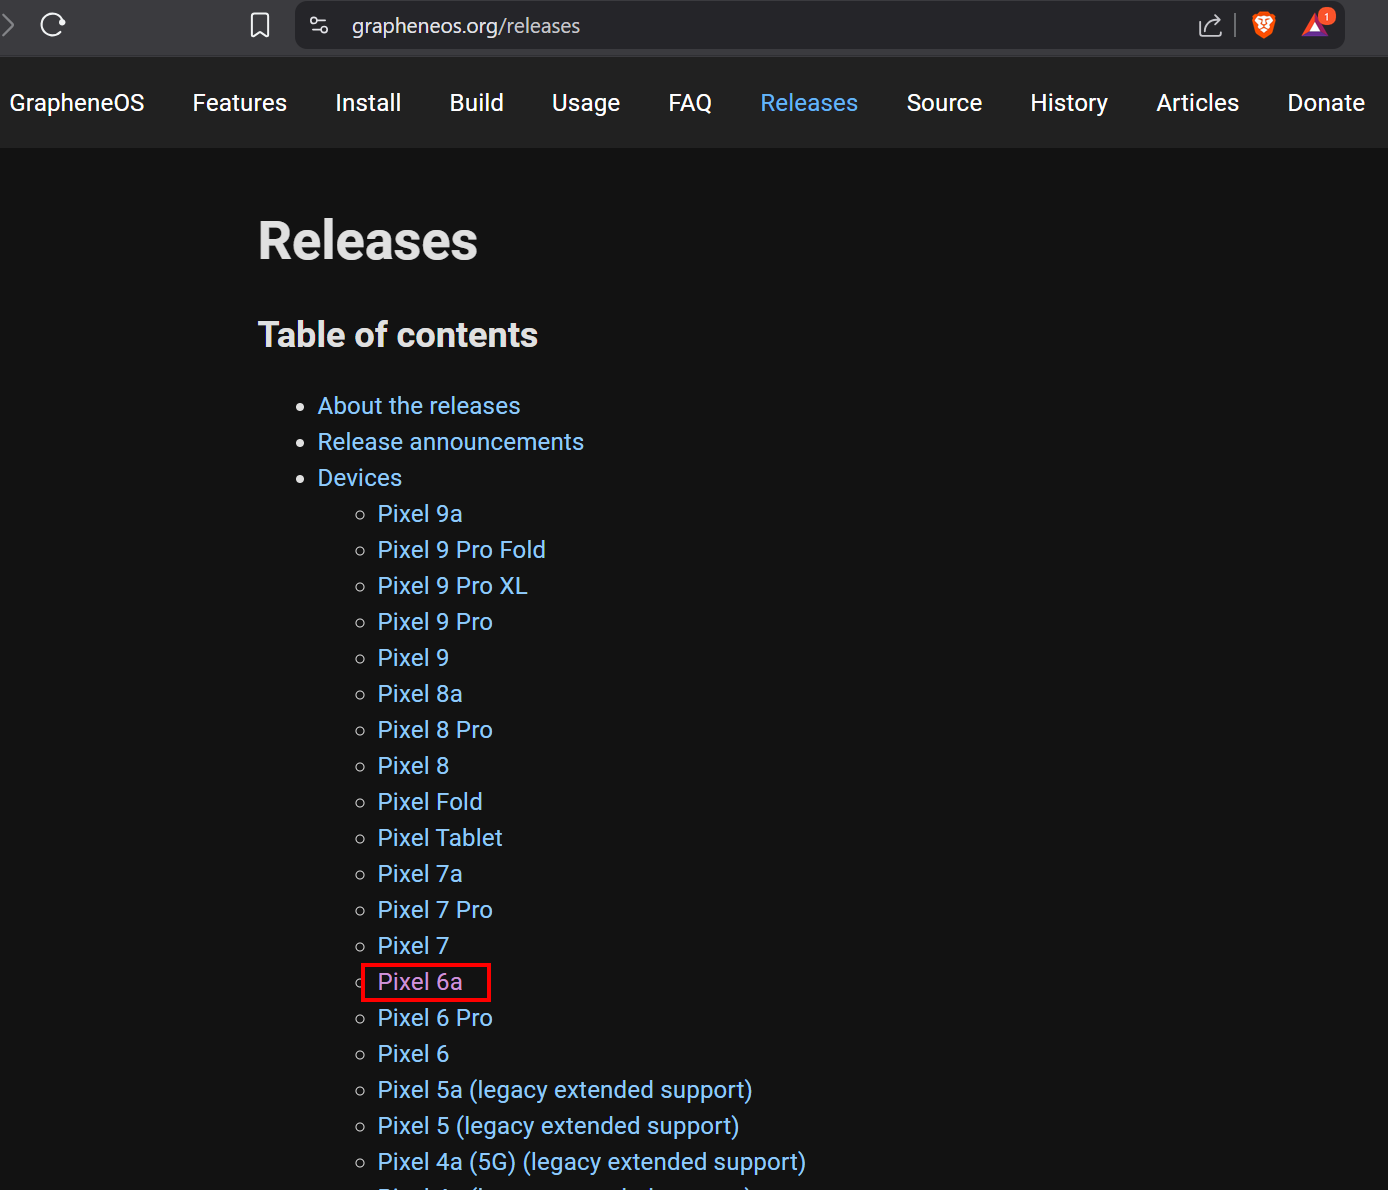The width and height of the screenshot is (1388, 1190).
Task: Open the Pixel Fold link
Action: coord(430,802)
